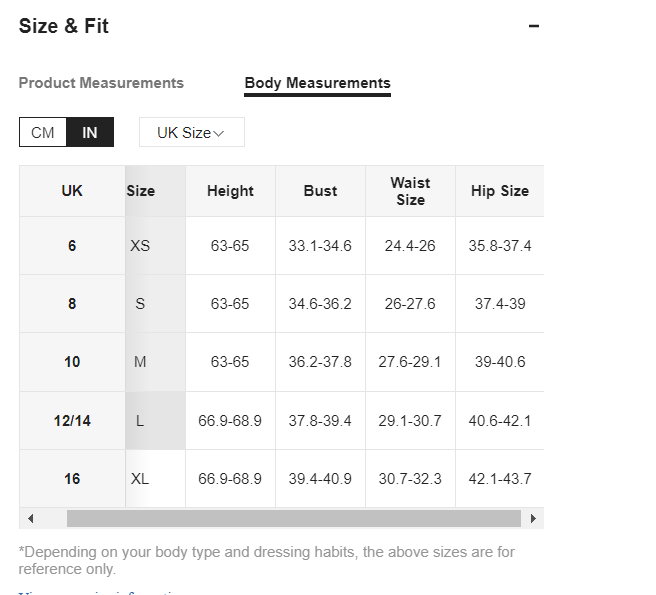Image resolution: width=656 pixels, height=595 pixels.
Task: Select the UK 8 size row
Action: pyautogui.click(x=72, y=304)
